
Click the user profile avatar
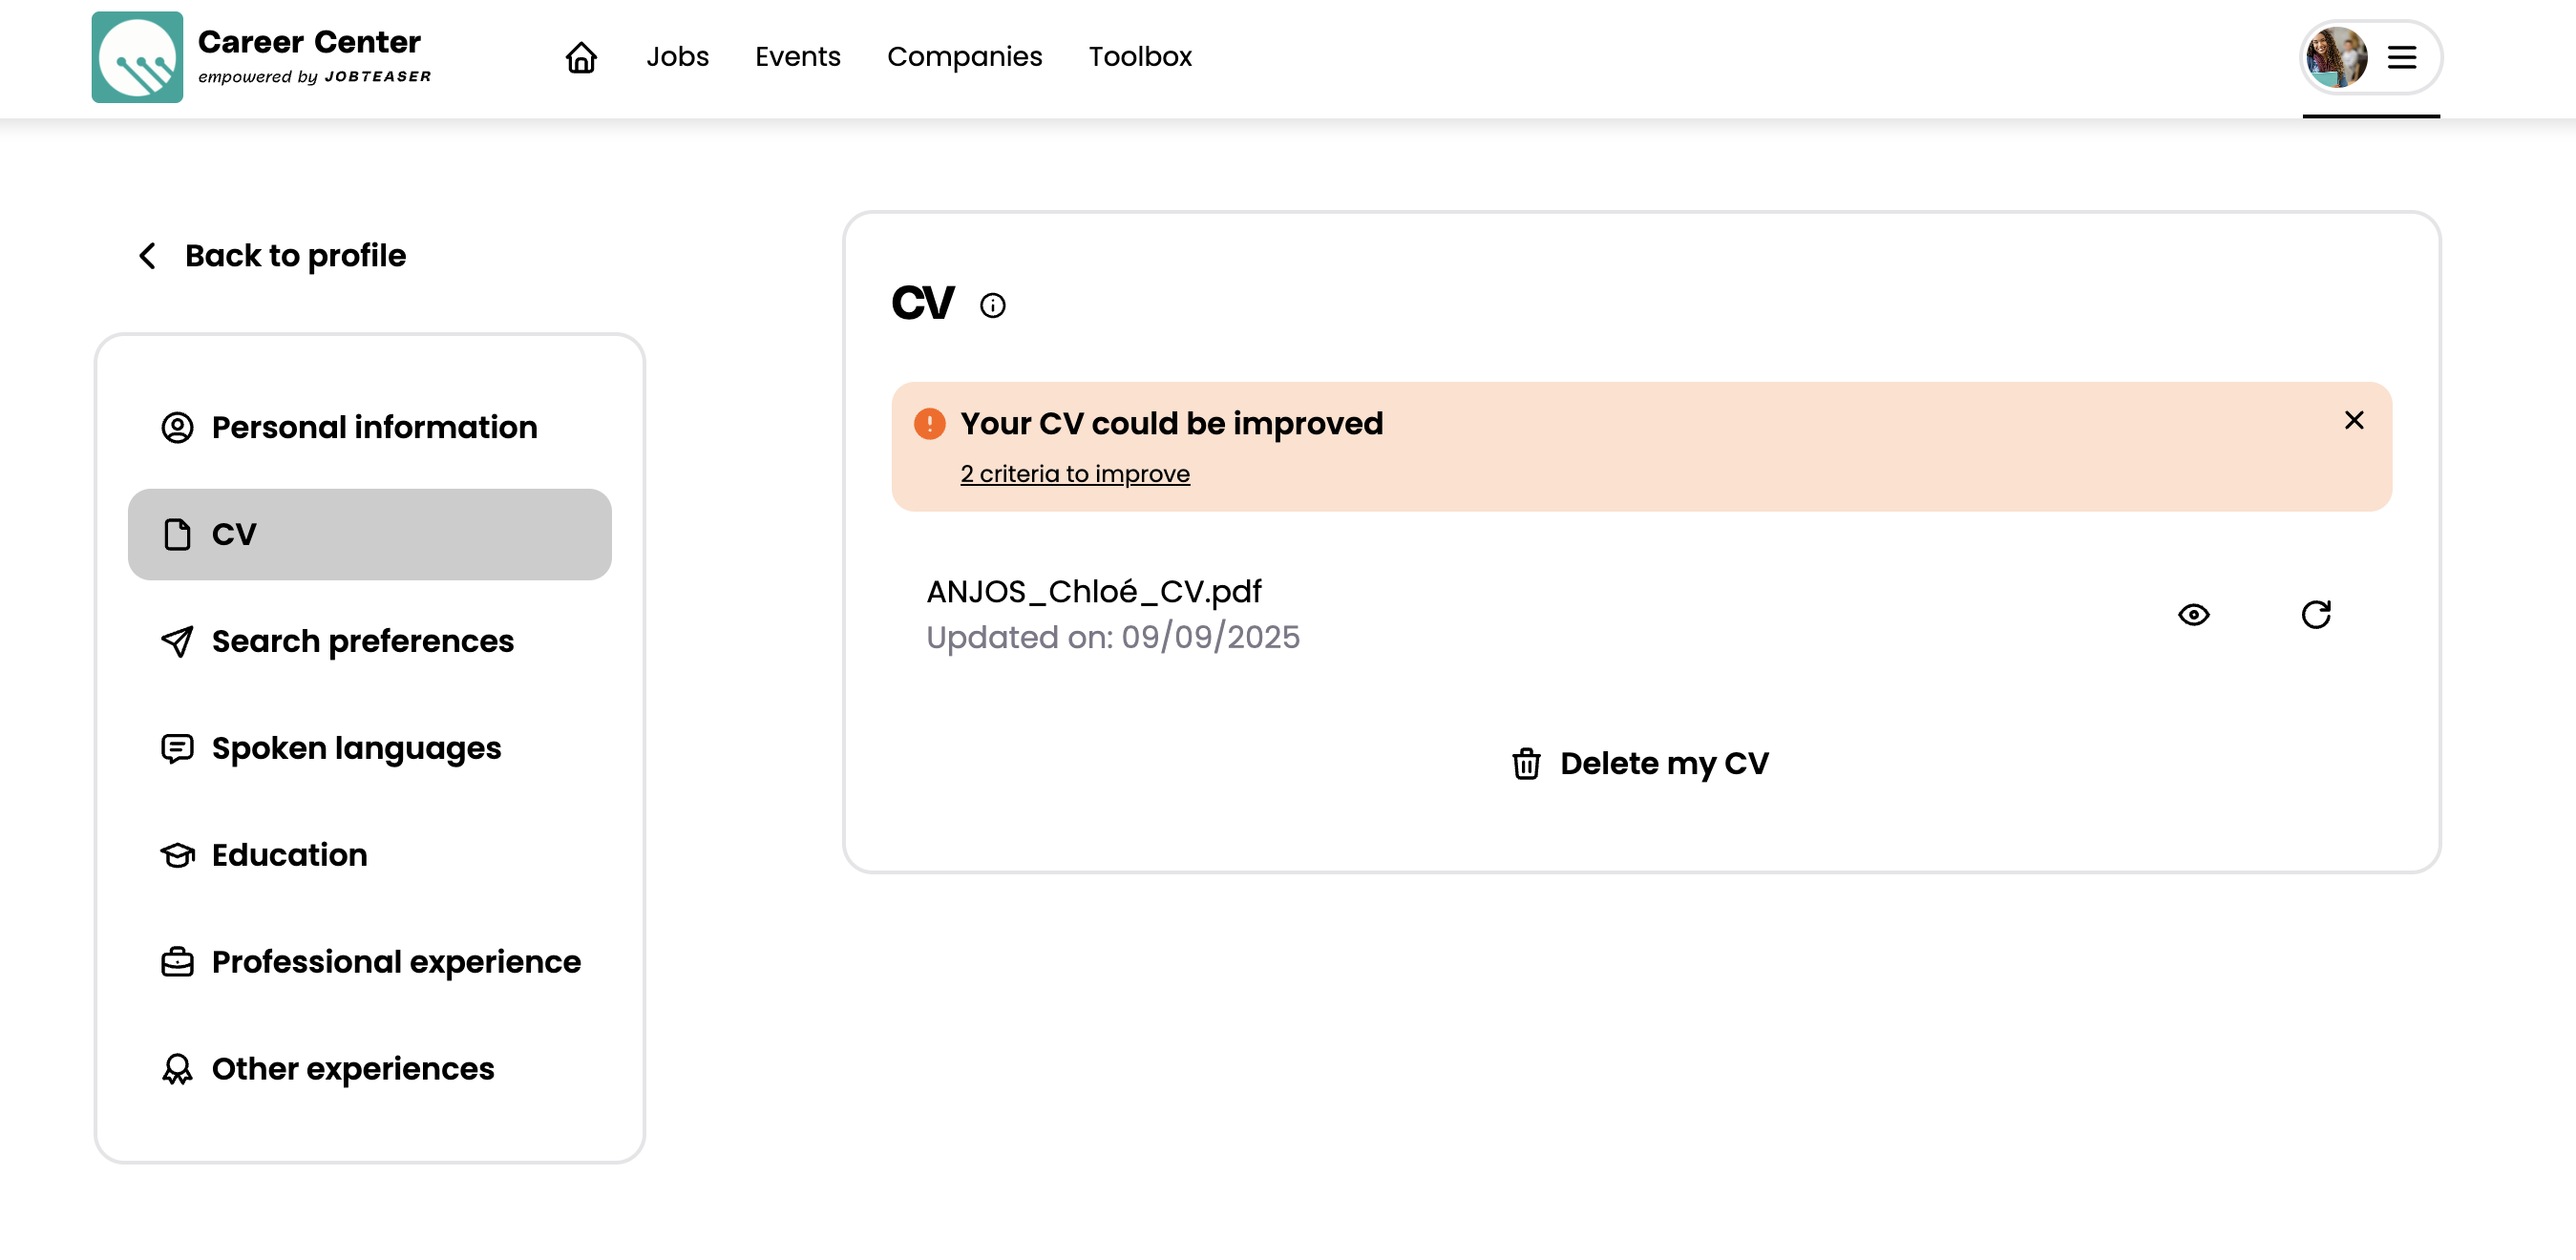[2336, 57]
